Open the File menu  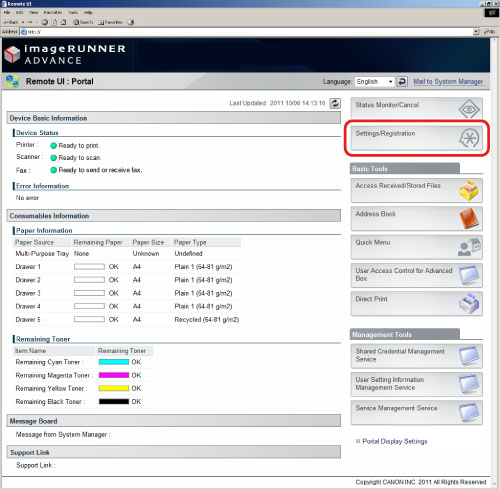(7, 12)
